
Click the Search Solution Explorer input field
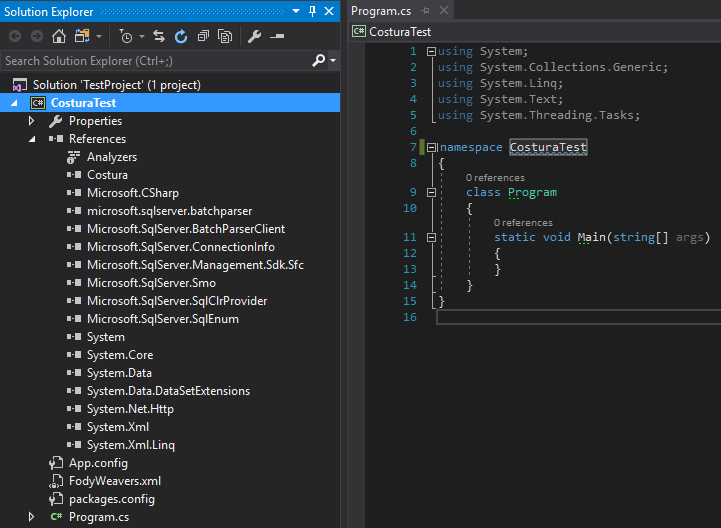point(156,61)
